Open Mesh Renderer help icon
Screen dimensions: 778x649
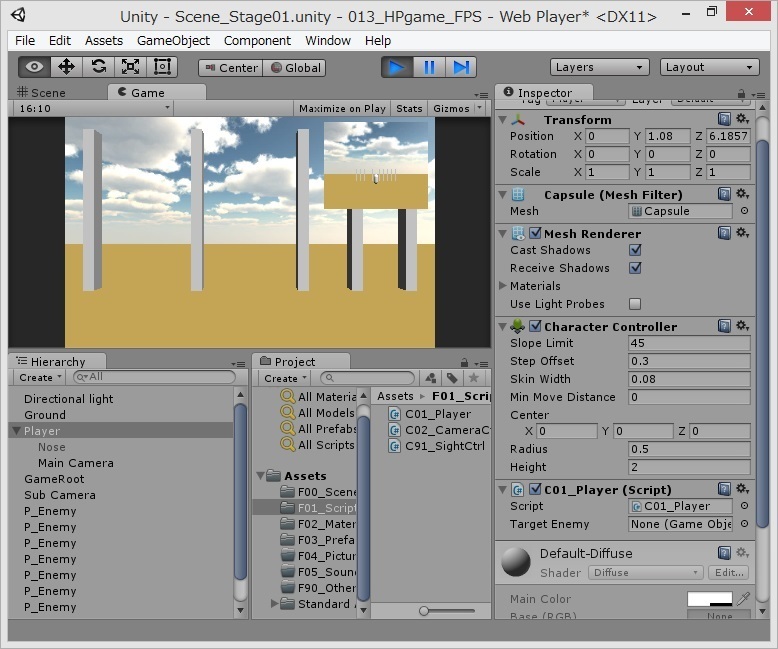tap(724, 233)
